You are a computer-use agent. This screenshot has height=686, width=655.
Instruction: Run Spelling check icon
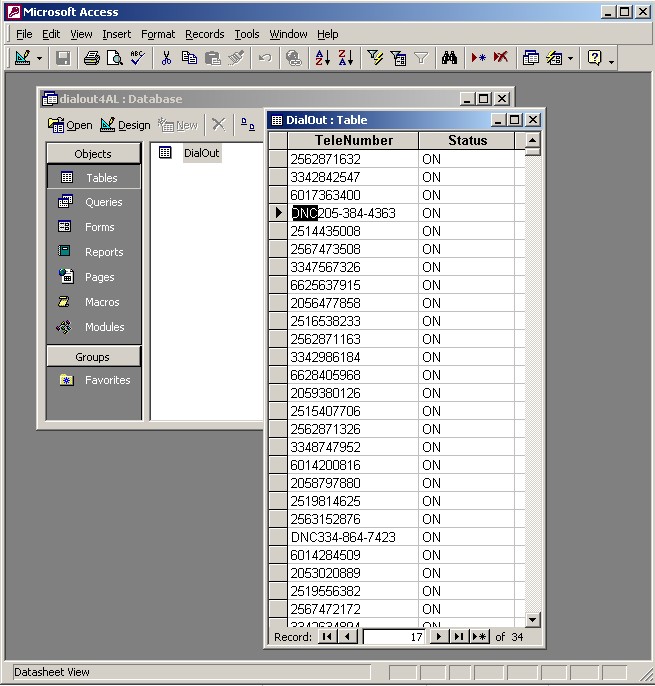click(x=137, y=58)
